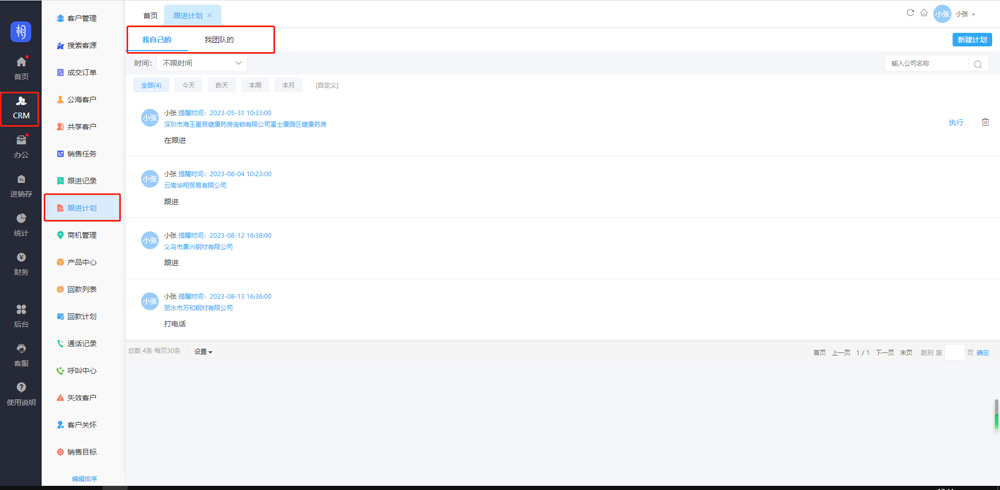Click the magnifier search icon
Screen dimensions: 1000x490
(x=977, y=64)
